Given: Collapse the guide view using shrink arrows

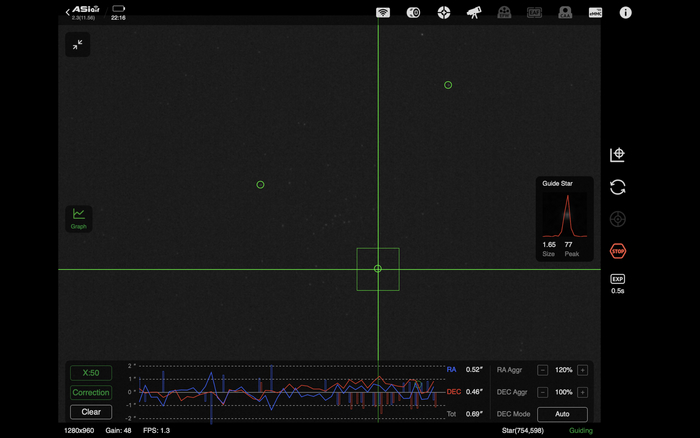Looking at the screenshot, I should 78,45.
